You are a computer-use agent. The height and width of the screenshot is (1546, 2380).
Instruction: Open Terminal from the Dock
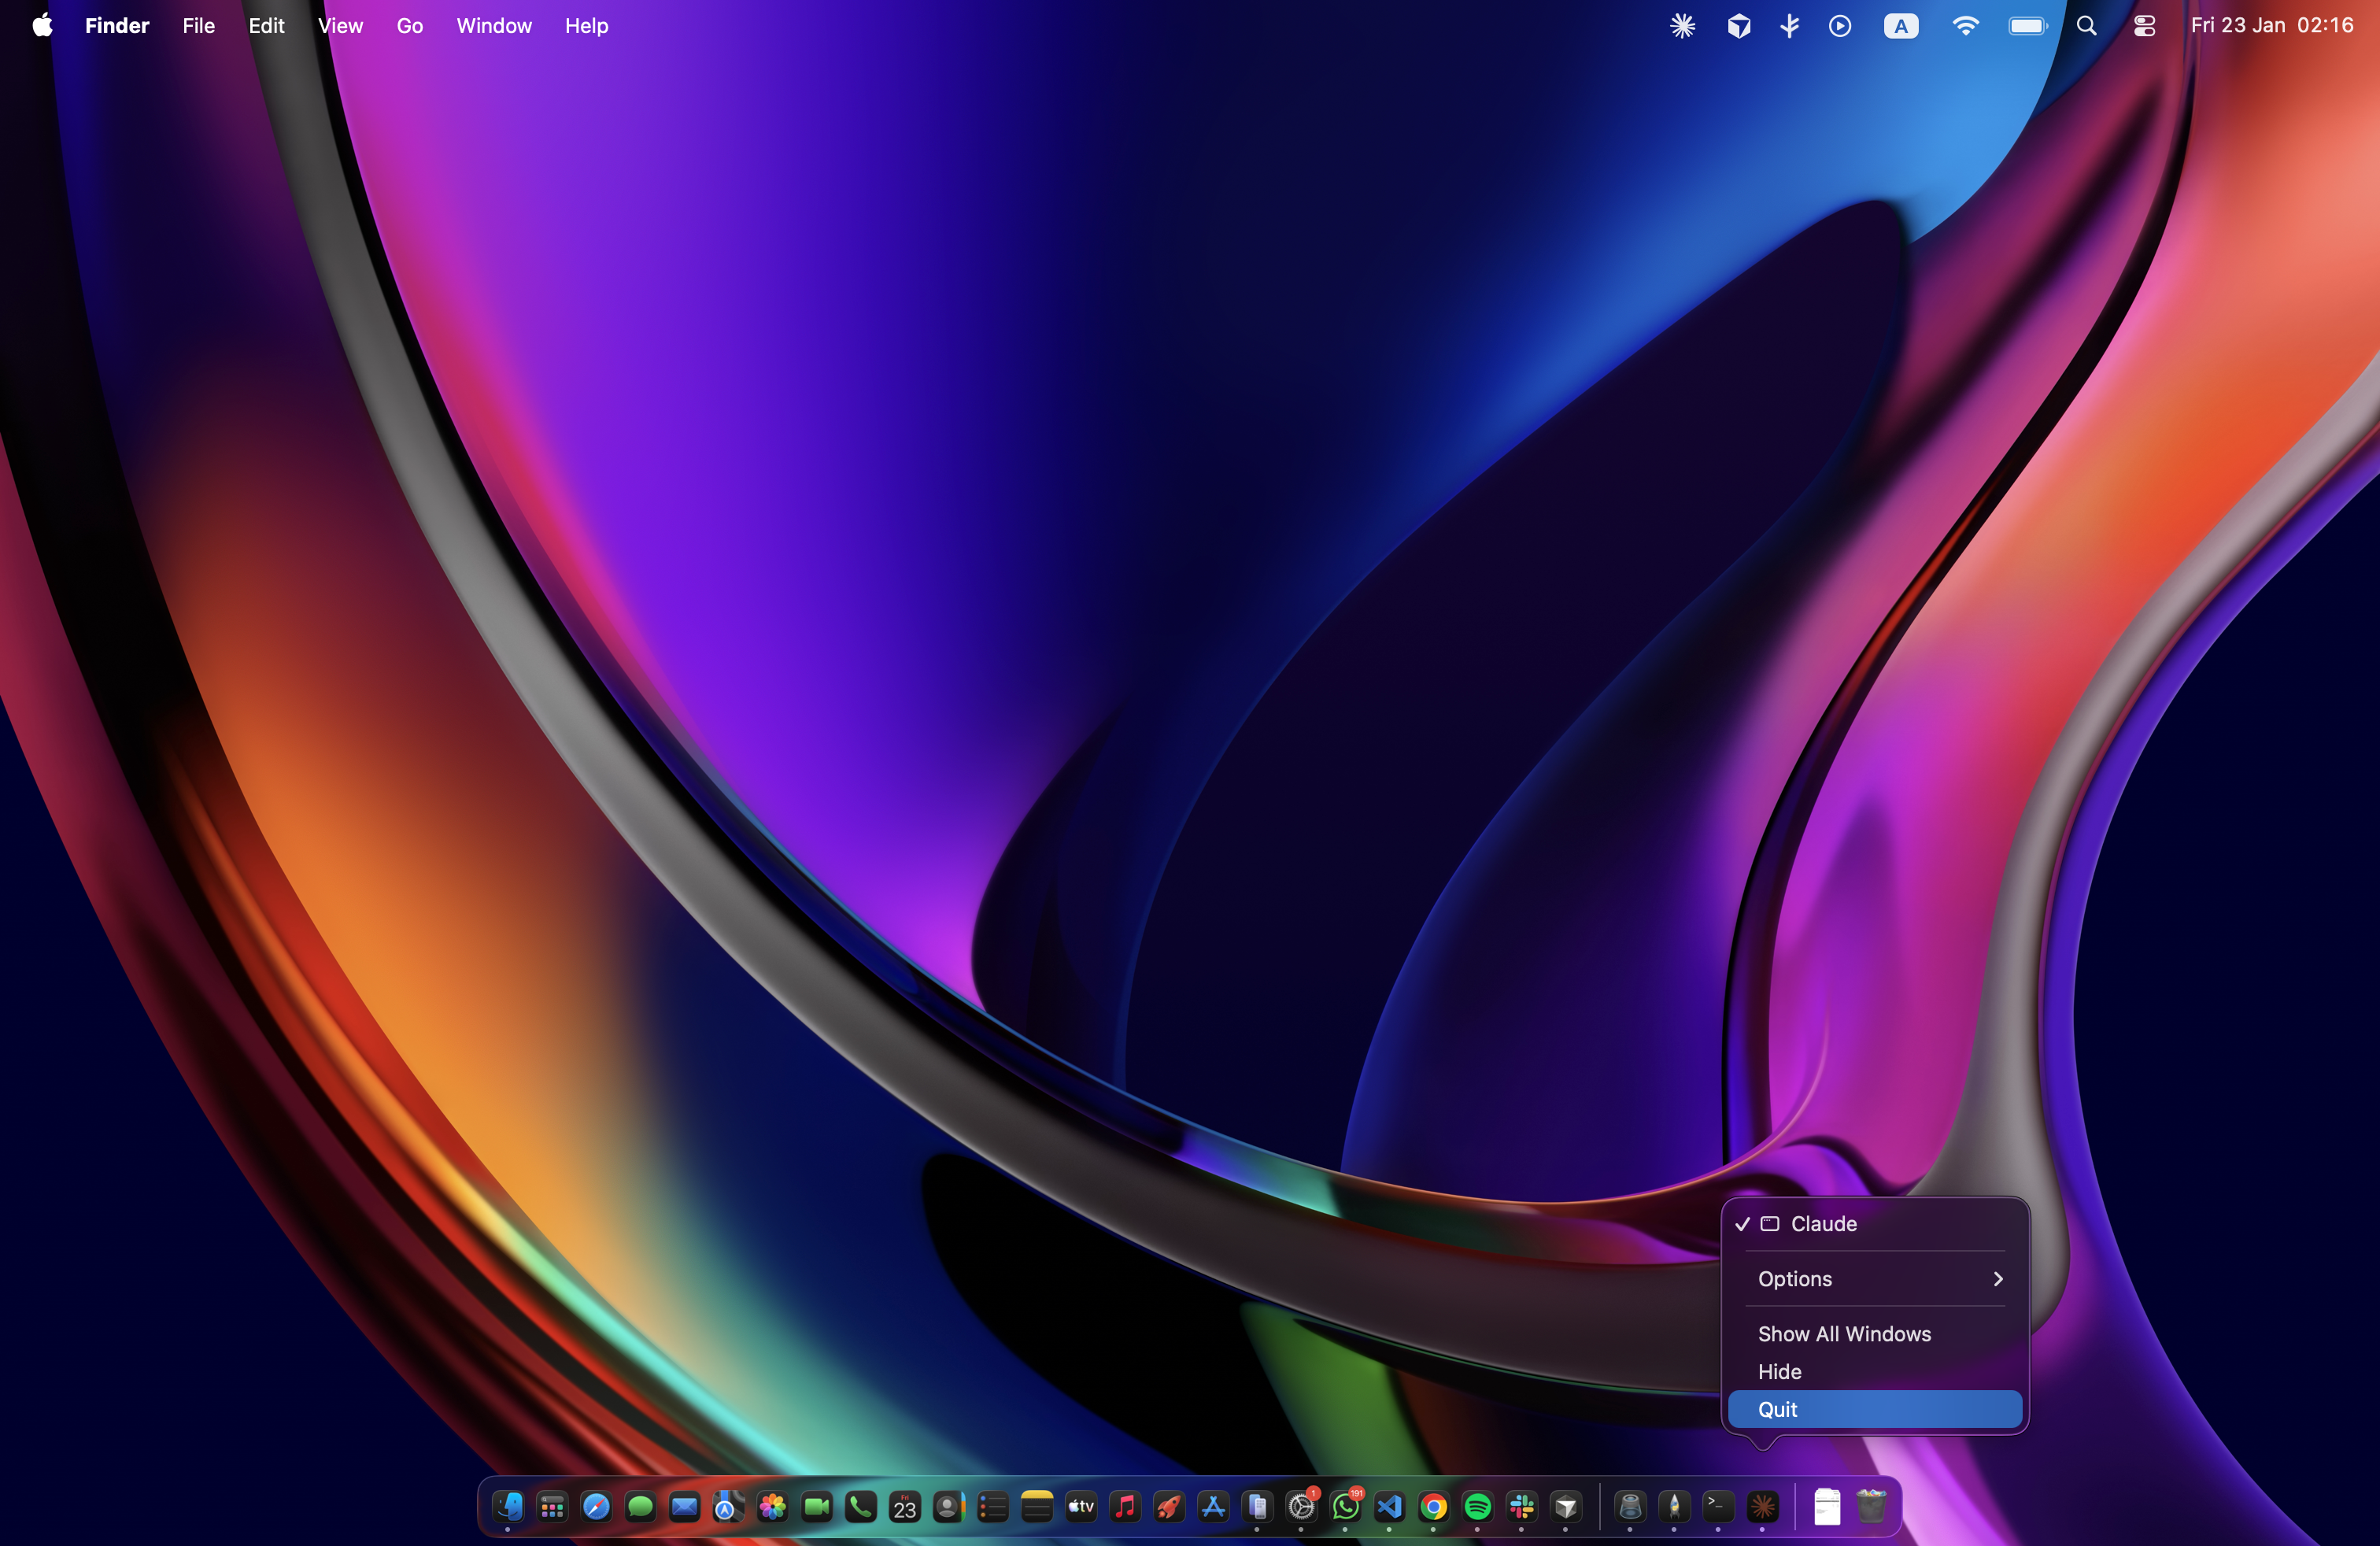point(1717,1505)
